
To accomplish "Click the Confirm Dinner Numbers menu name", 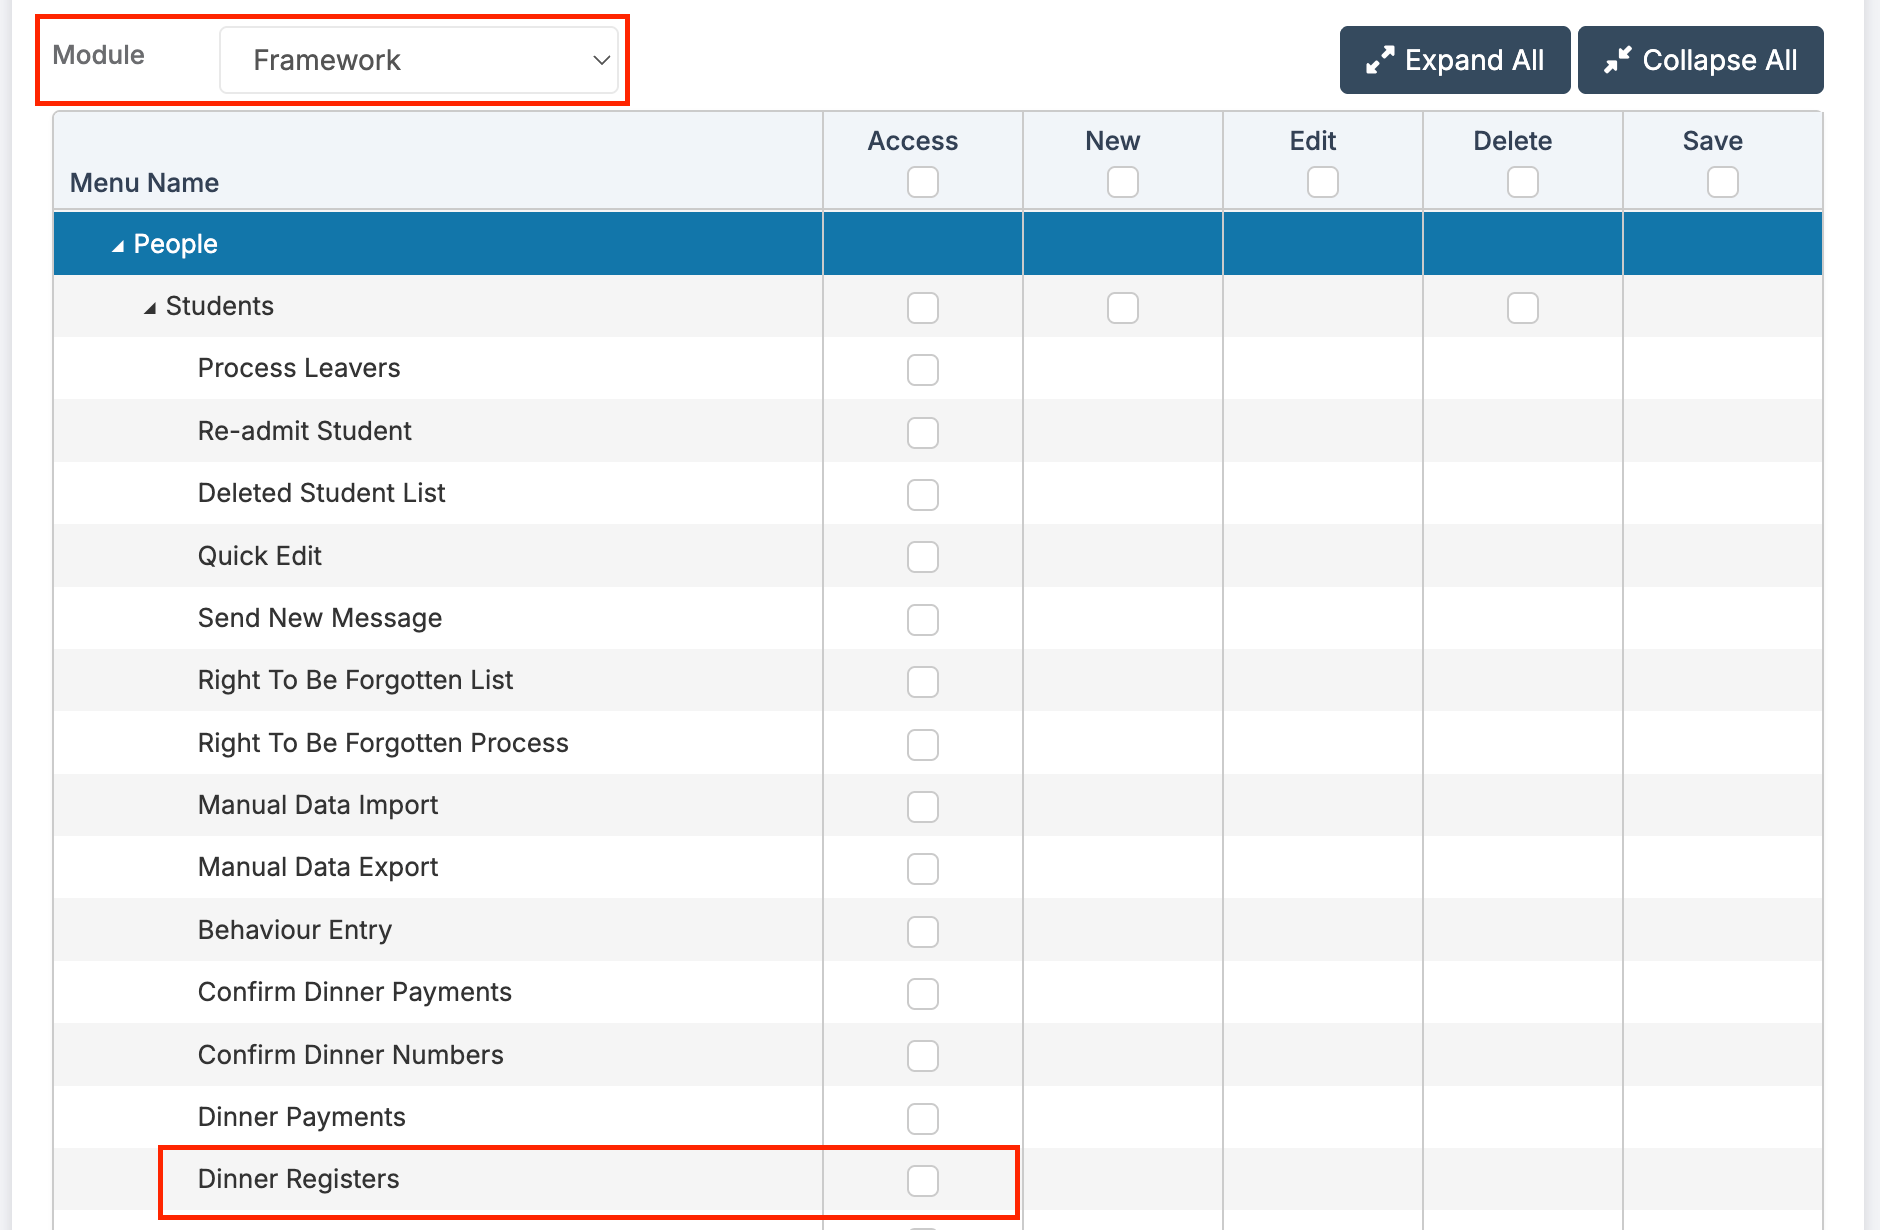I will pos(351,1055).
